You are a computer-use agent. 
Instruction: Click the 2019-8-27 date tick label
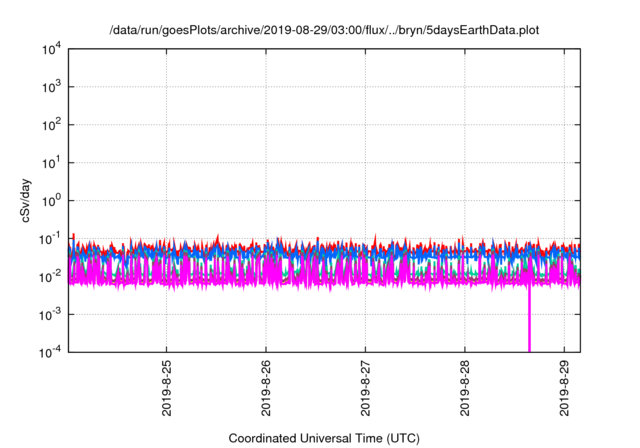[365, 388]
